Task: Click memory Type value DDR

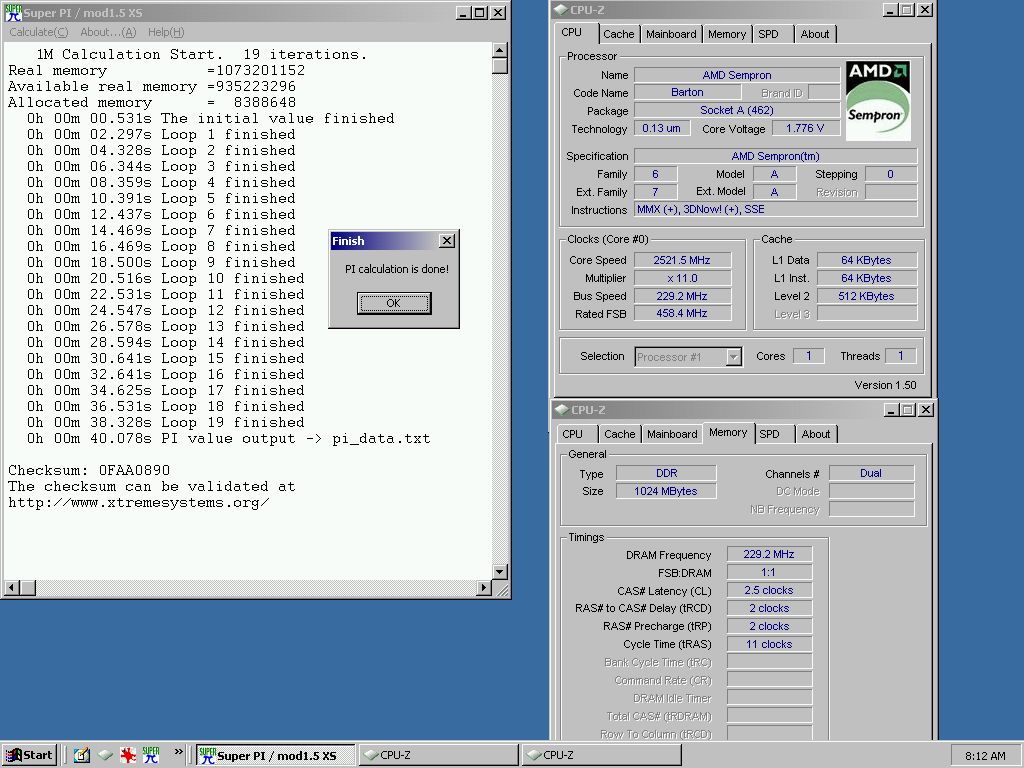Action: click(x=666, y=473)
